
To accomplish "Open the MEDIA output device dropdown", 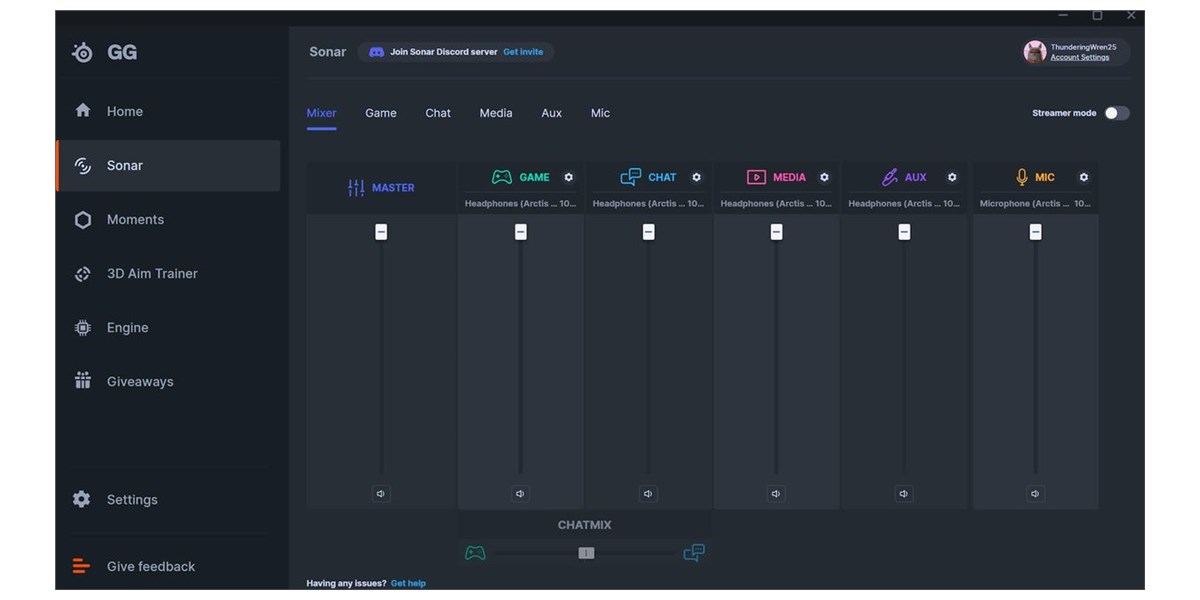I will [x=777, y=203].
